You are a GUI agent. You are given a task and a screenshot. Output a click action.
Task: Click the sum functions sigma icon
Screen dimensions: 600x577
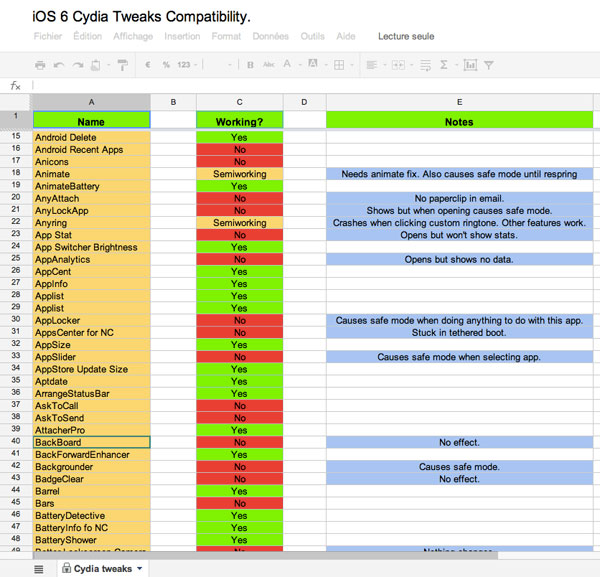coord(444,65)
